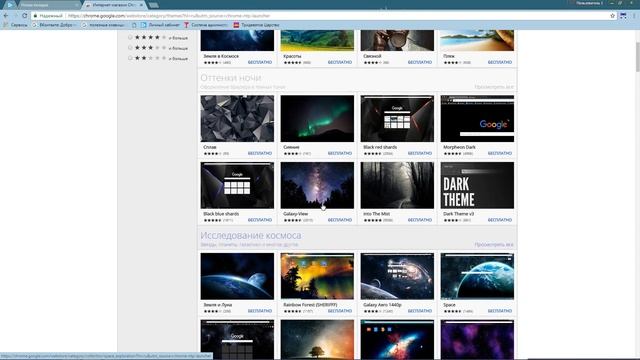
Task: Click the Black red shards title text
Action: click(x=380, y=147)
